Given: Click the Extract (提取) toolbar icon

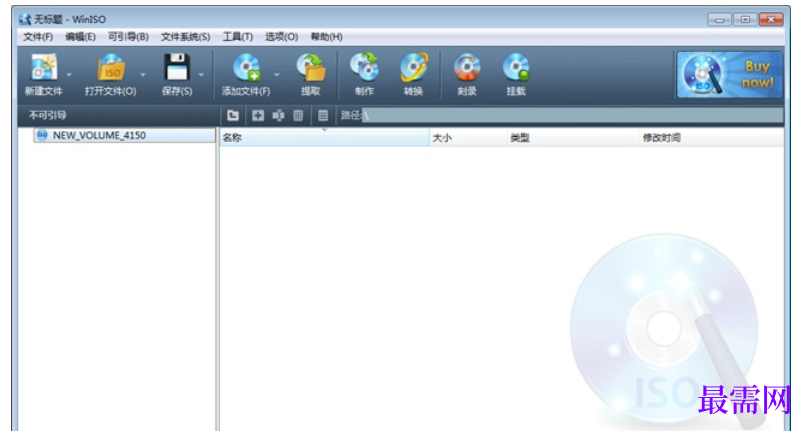Looking at the screenshot, I should [311, 68].
